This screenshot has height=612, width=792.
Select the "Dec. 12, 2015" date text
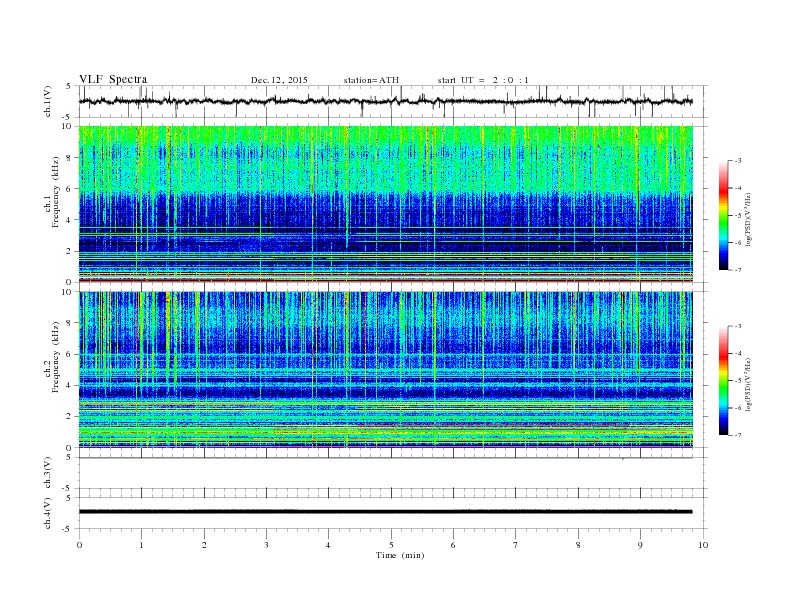click(279, 80)
